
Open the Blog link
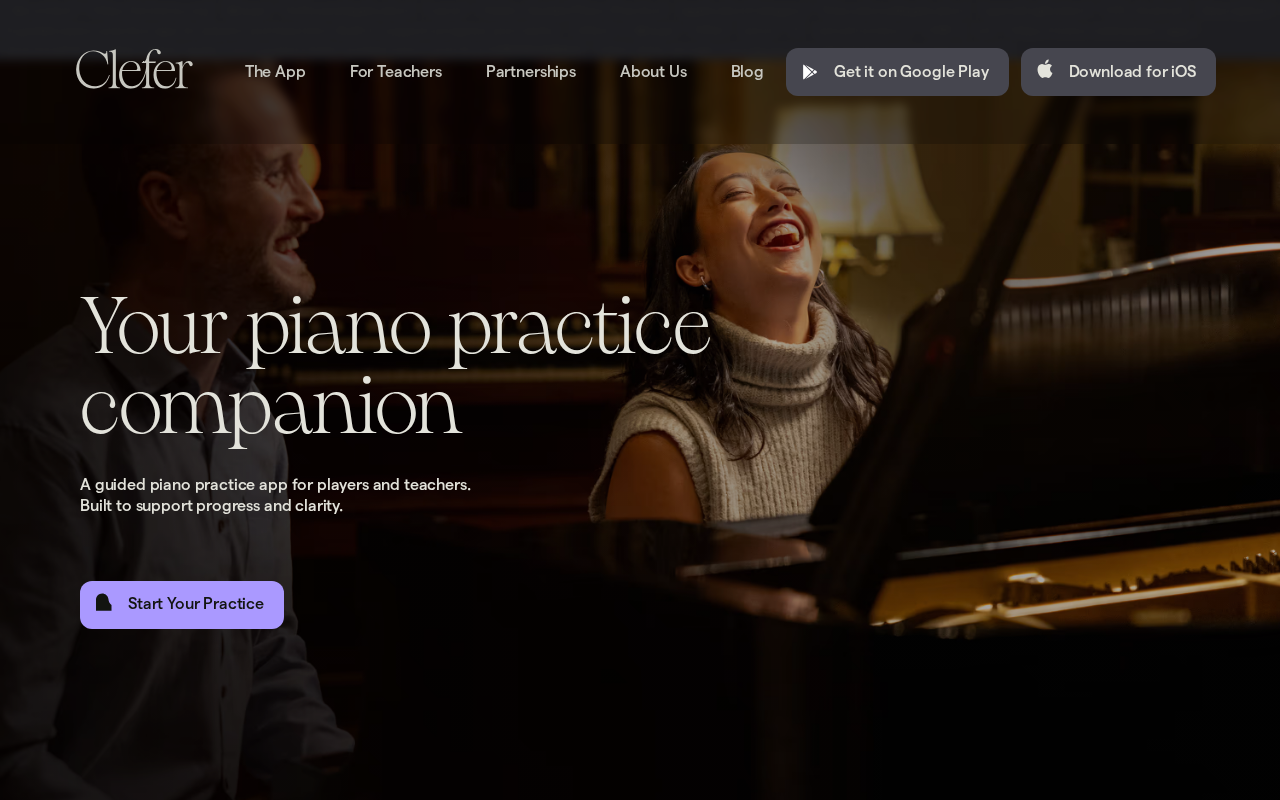click(x=747, y=72)
